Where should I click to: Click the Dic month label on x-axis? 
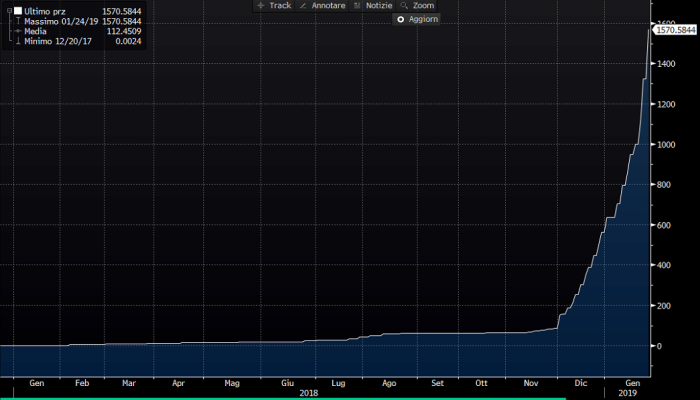(580, 383)
